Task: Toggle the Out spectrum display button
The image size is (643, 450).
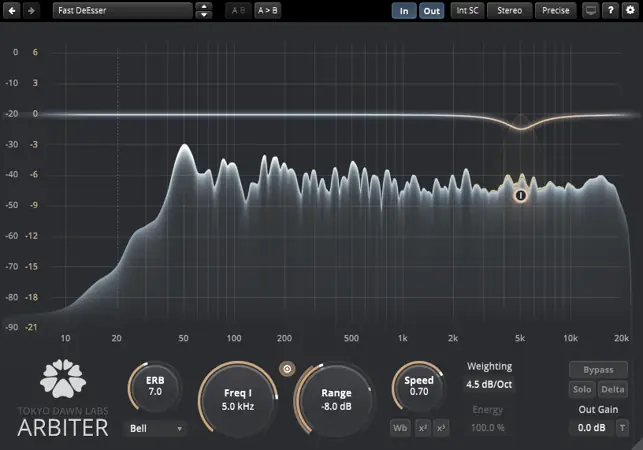Action: click(431, 11)
